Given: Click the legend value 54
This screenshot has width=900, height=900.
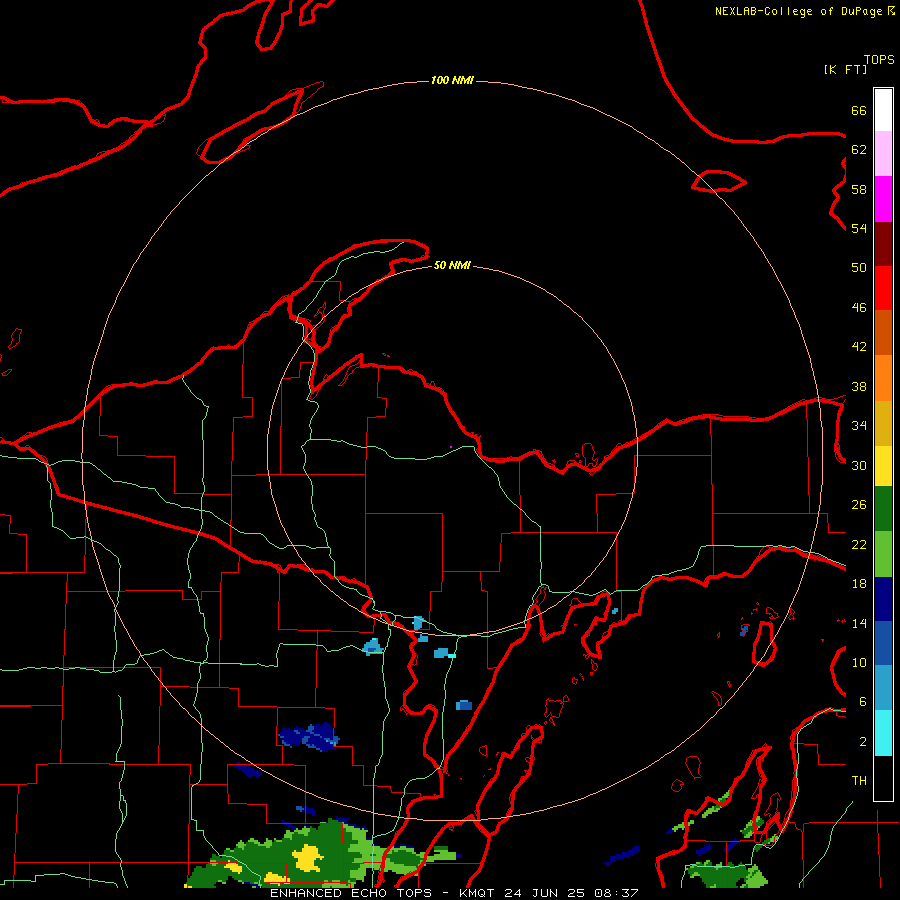Looking at the screenshot, I should [x=859, y=228].
